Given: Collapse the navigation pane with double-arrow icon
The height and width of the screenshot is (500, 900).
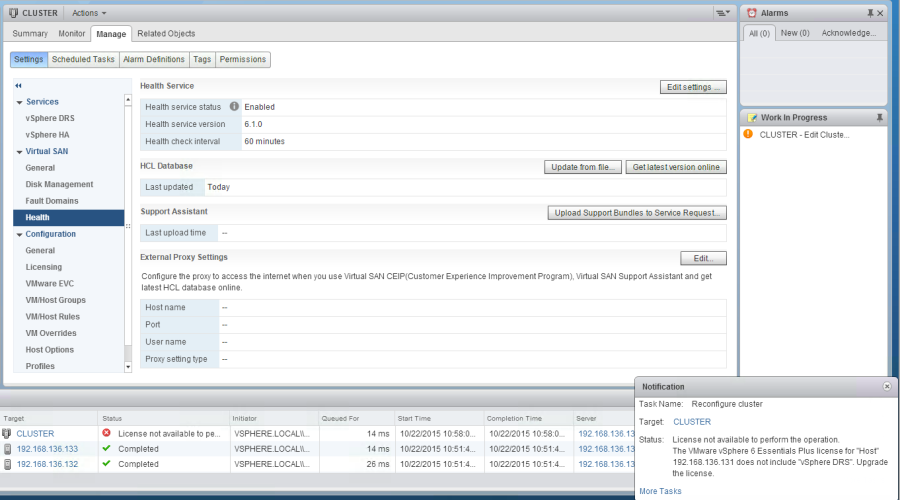Looking at the screenshot, I should [19, 86].
